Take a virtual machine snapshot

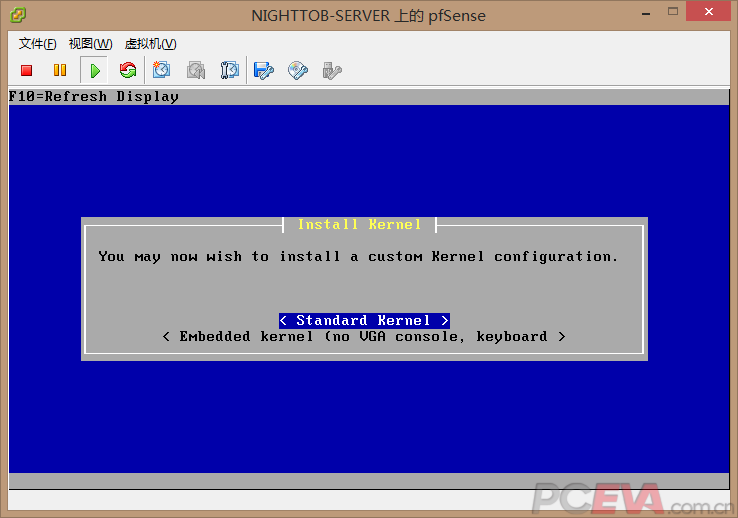tap(162, 70)
